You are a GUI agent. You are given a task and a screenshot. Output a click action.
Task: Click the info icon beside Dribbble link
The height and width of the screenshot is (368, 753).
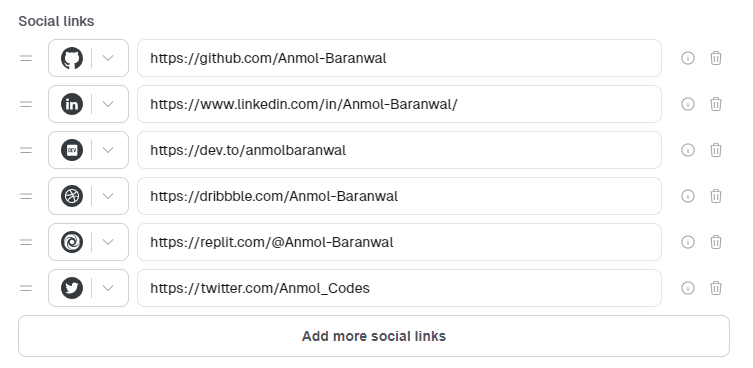coord(688,196)
